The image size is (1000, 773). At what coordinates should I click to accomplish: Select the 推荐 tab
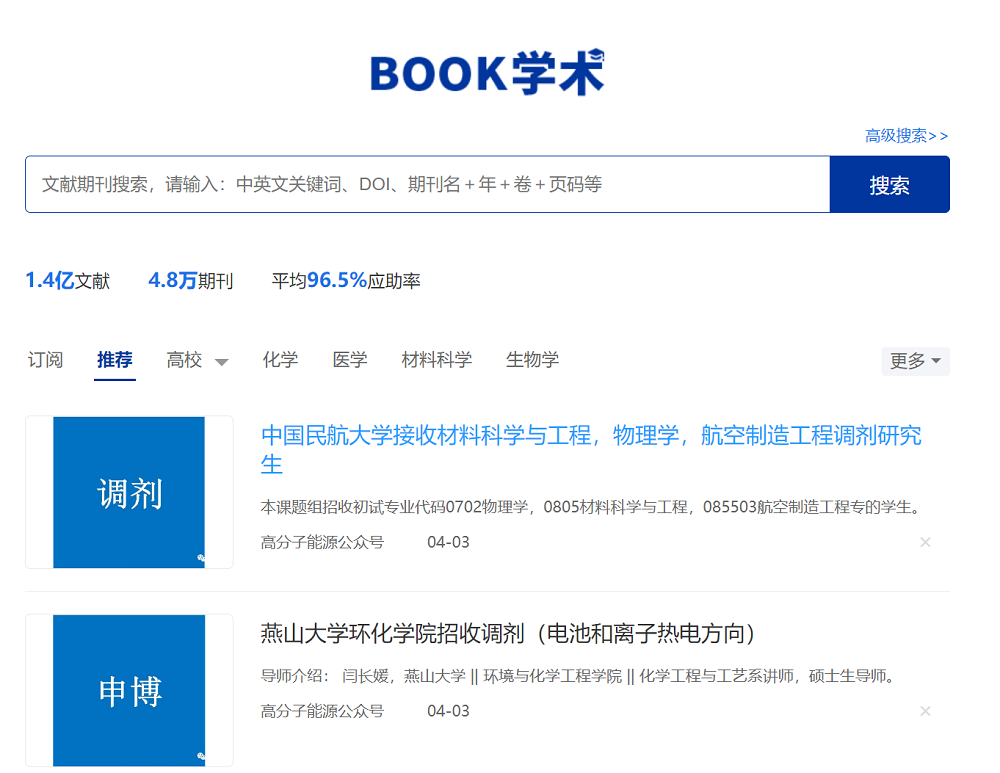coord(113,360)
